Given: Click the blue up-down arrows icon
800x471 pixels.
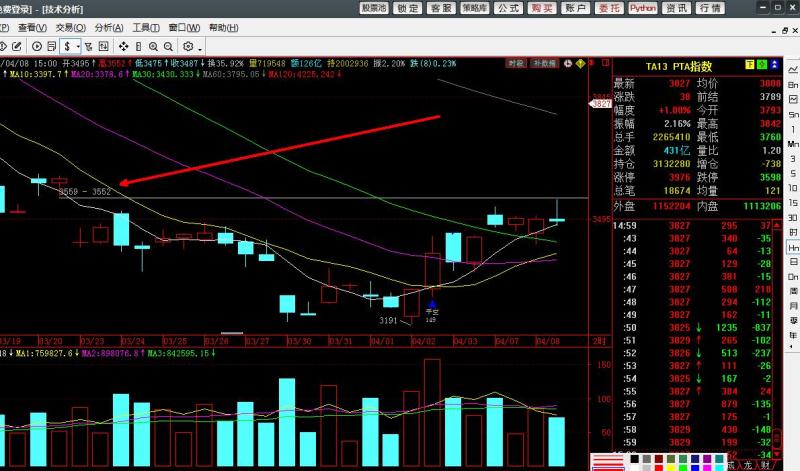Looking at the screenshot, I should (774, 65).
